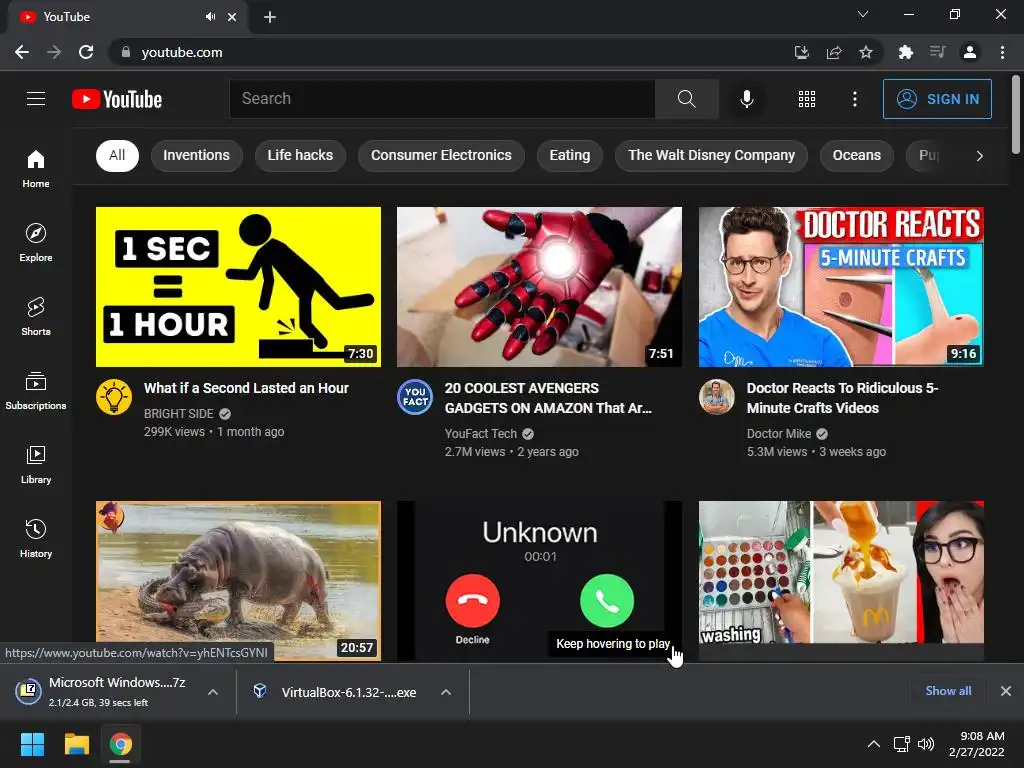Image resolution: width=1024 pixels, height=768 pixels.
Task: Mute the YouTube tab via speaker icon
Action: [x=210, y=17]
